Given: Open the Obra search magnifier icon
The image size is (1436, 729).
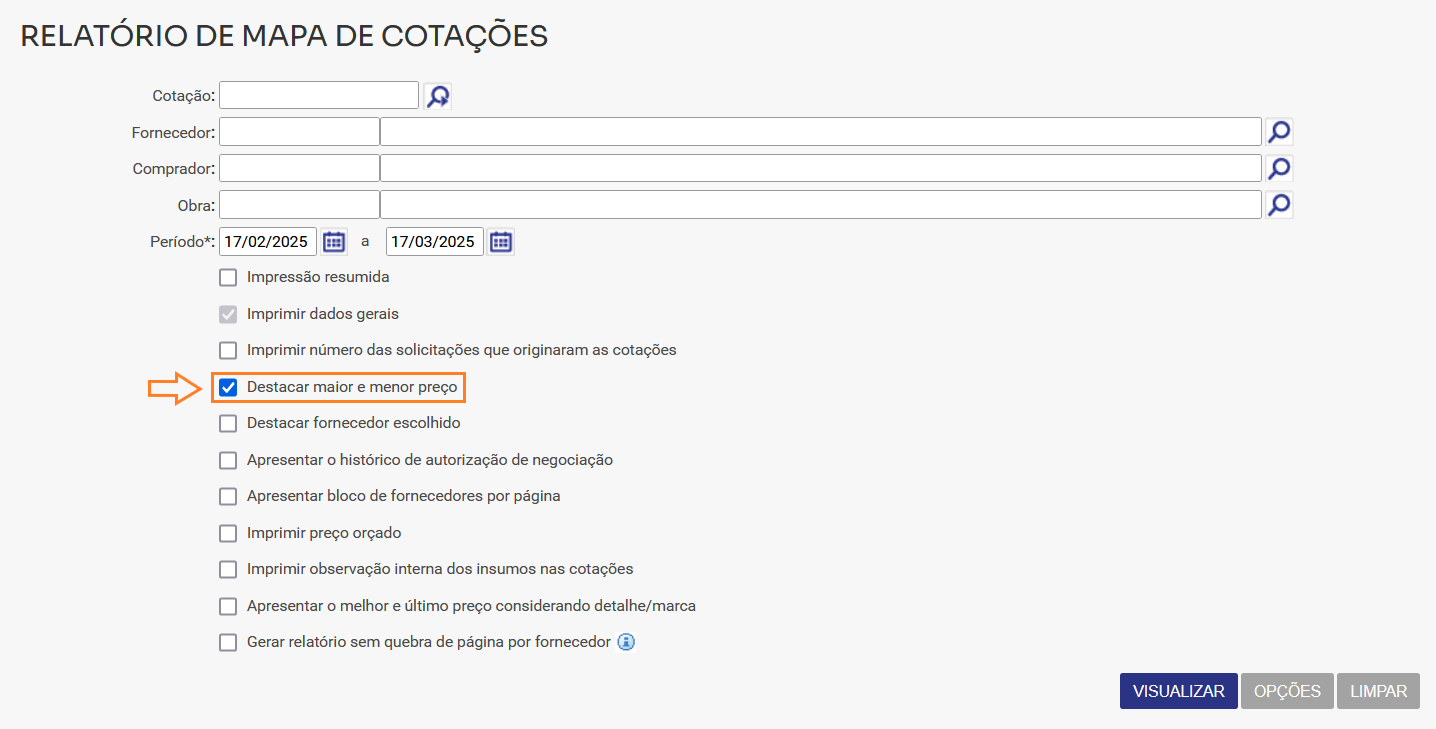Looking at the screenshot, I should point(1279,205).
